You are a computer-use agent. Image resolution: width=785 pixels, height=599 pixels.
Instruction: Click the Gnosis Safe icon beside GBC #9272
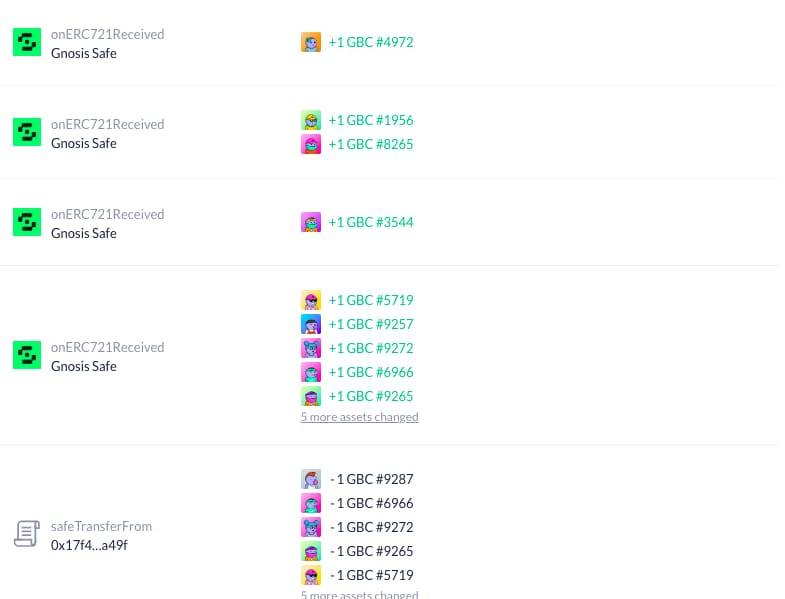[27, 355]
